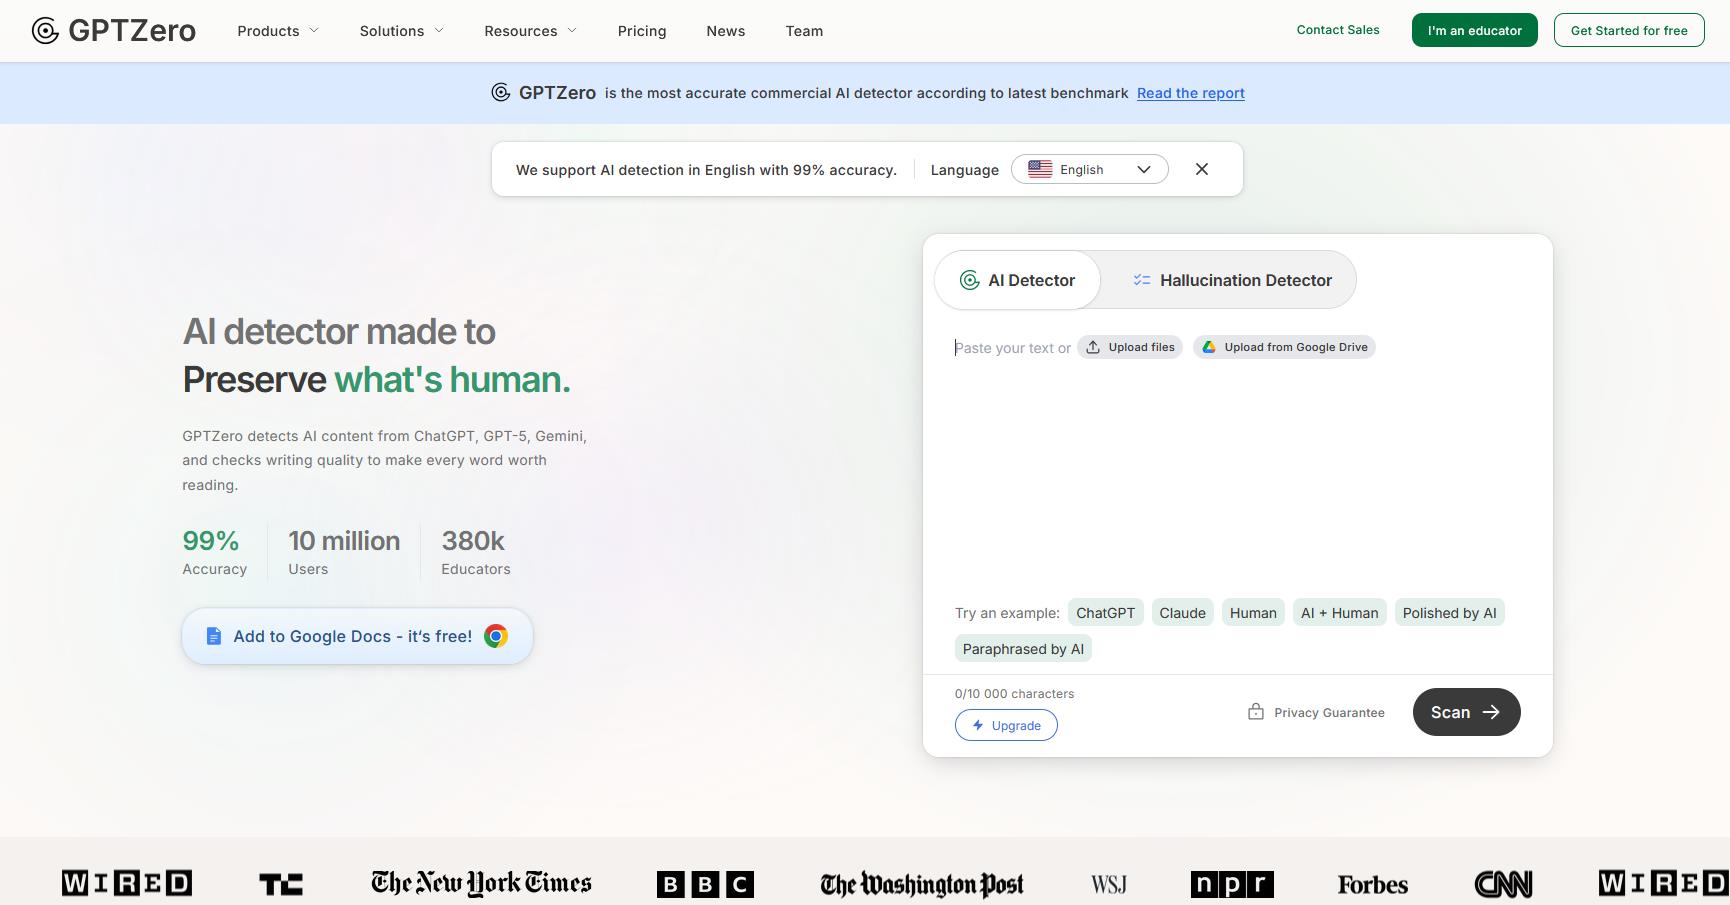
Task: Try the Claude example text
Action: pos(1182,613)
